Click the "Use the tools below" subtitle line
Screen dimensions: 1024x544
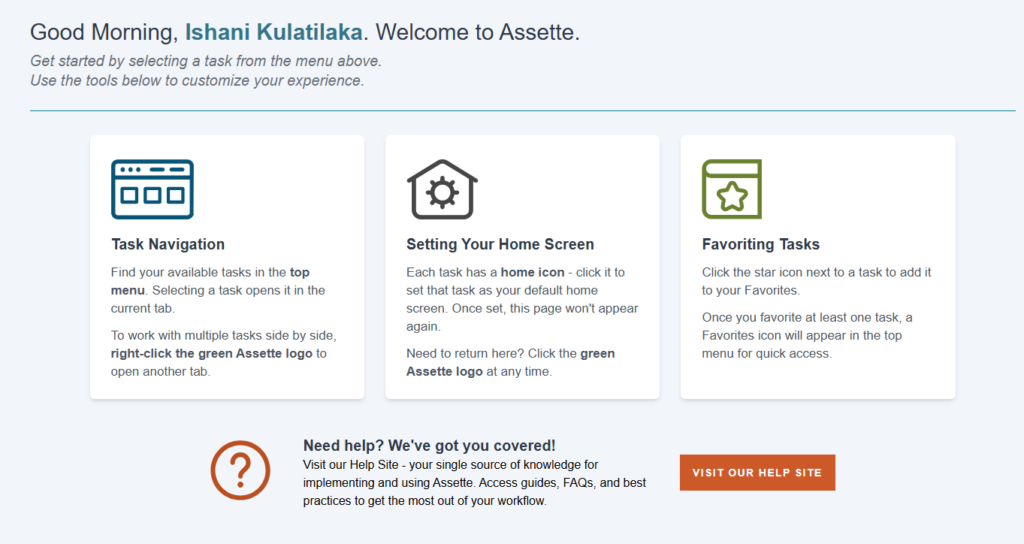pyautogui.click(x=197, y=80)
